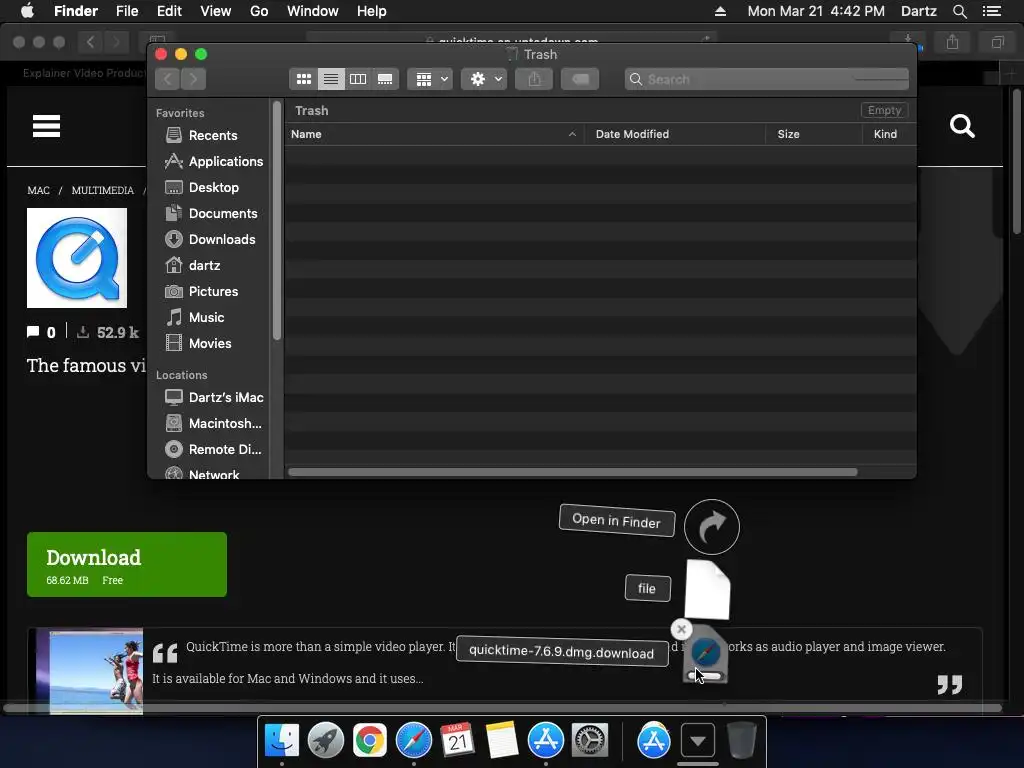Open the Help menu

pos(372,11)
